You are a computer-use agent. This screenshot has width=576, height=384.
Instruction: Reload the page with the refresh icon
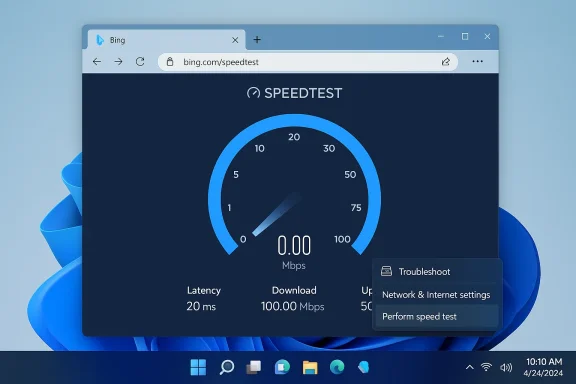tap(140, 62)
